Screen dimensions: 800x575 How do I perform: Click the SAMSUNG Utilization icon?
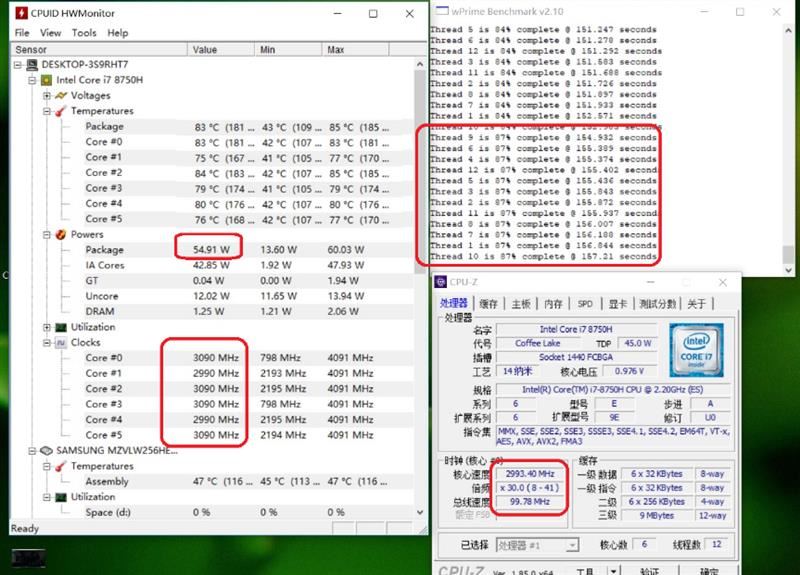61,497
